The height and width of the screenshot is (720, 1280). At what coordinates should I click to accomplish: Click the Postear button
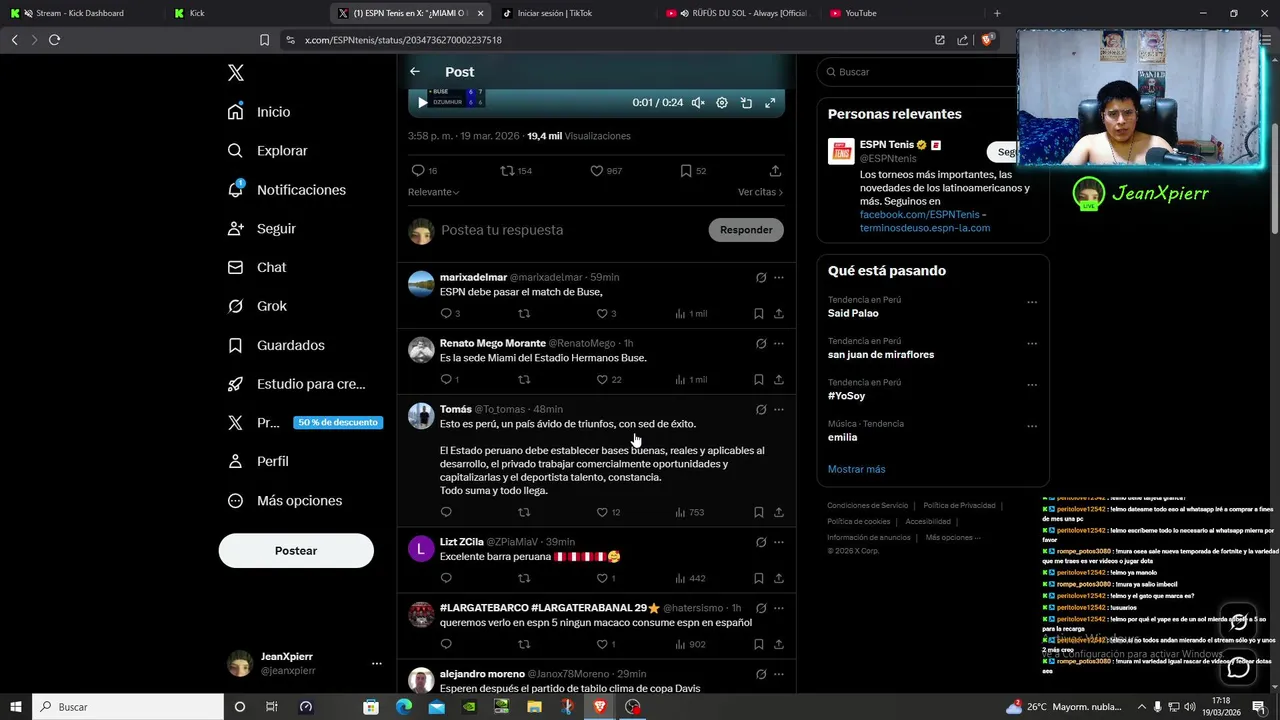(x=296, y=551)
